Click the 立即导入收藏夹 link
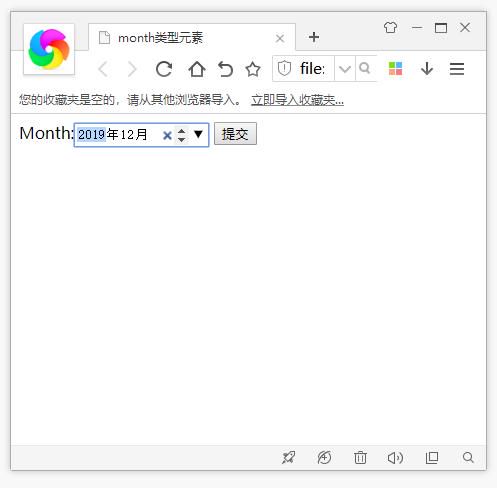 (x=297, y=100)
